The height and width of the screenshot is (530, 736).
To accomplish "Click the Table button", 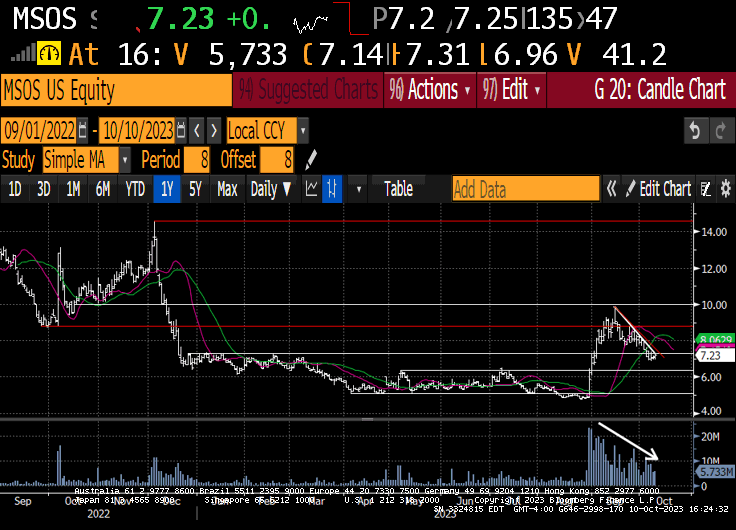I will (x=399, y=189).
